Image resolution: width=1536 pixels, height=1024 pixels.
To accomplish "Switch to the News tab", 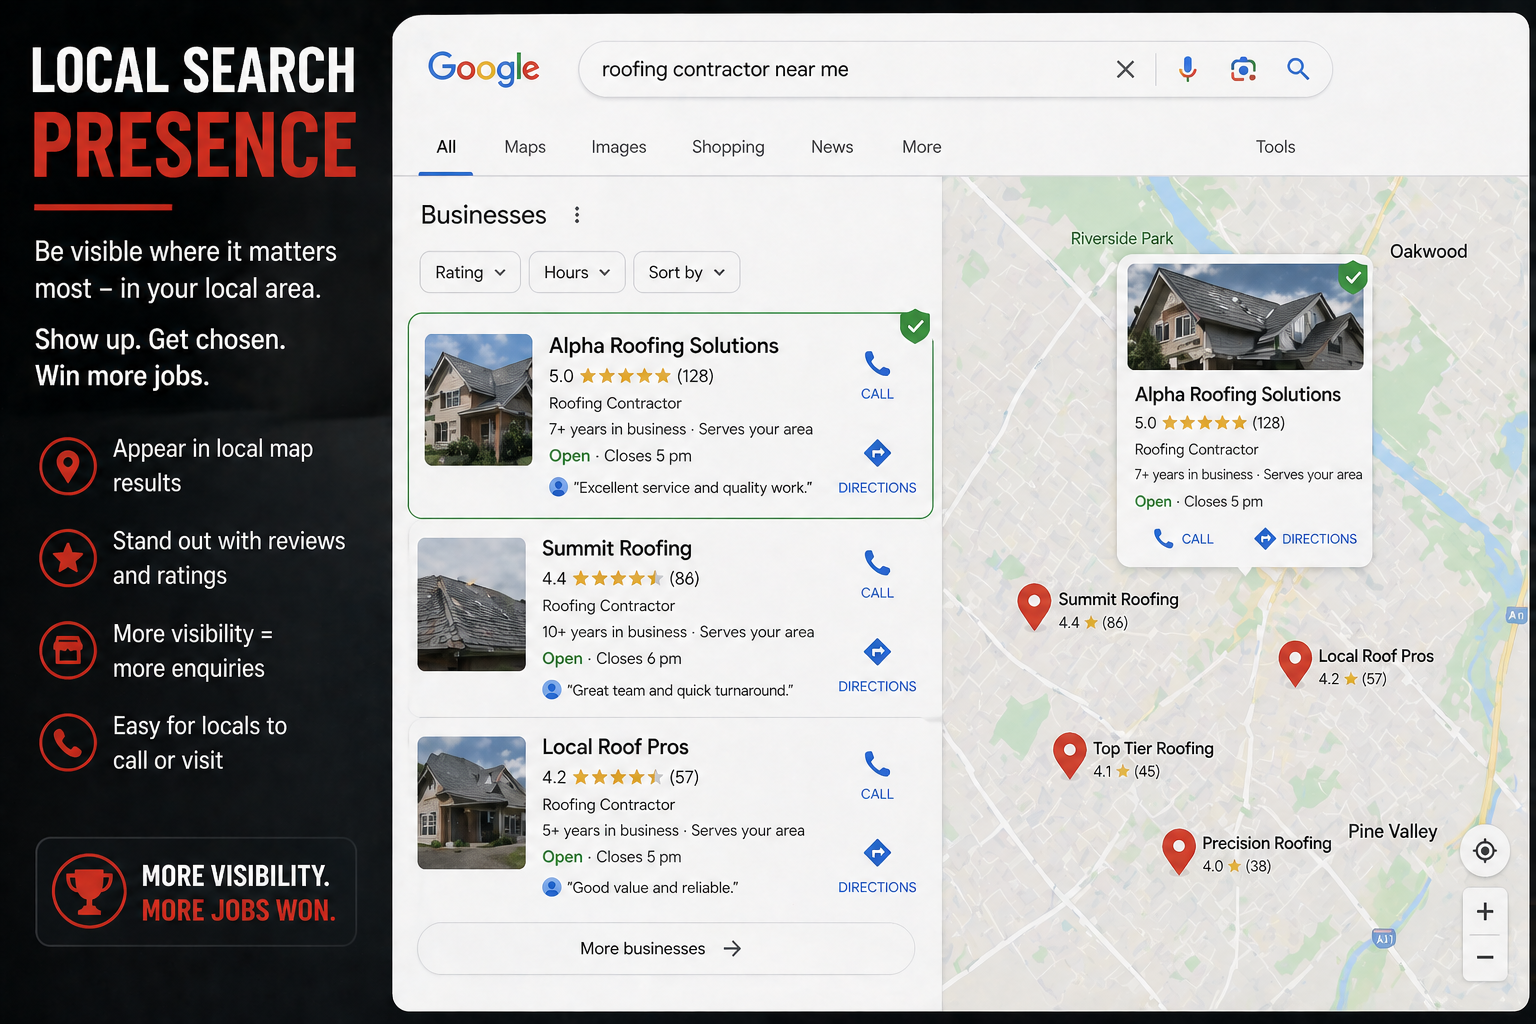I will tap(832, 147).
